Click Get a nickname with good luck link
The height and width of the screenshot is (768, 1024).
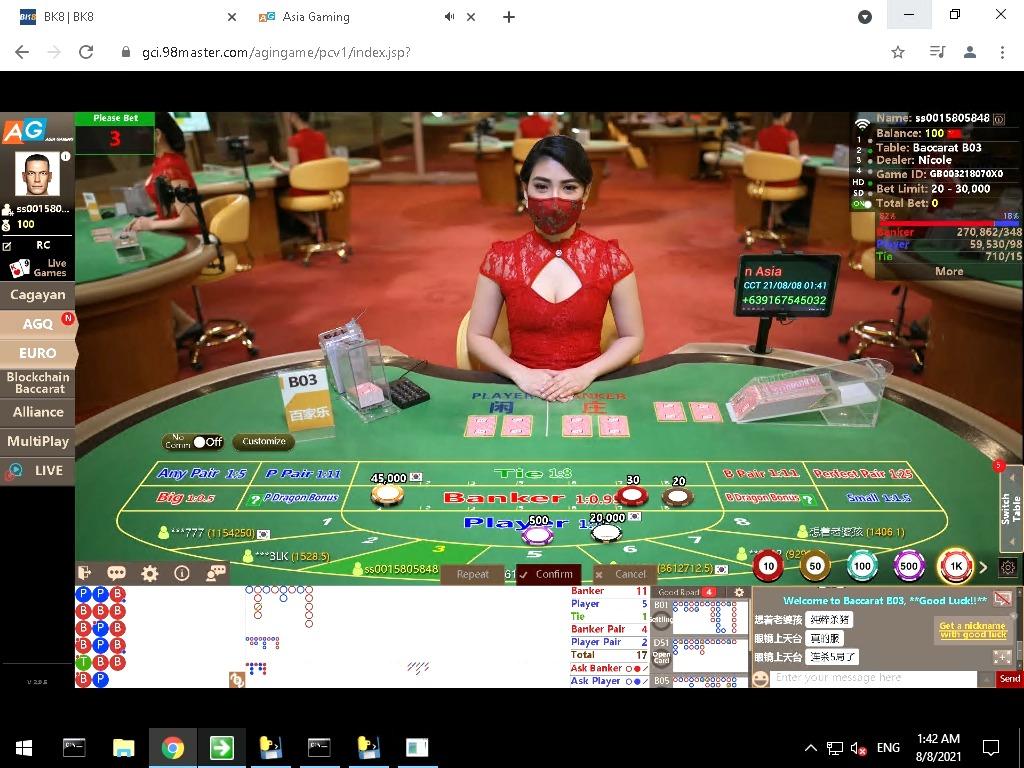[972, 630]
